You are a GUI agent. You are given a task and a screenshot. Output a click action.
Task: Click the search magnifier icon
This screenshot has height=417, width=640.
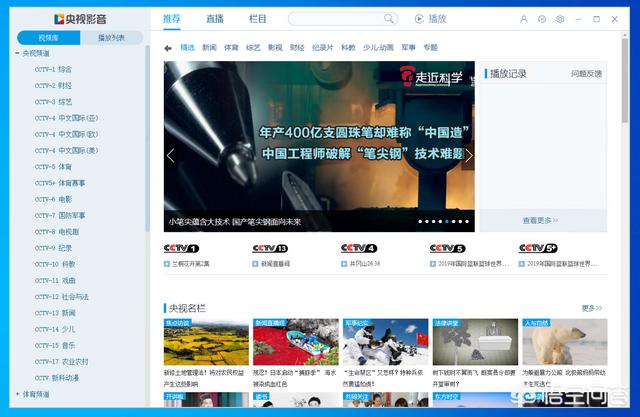(389, 18)
